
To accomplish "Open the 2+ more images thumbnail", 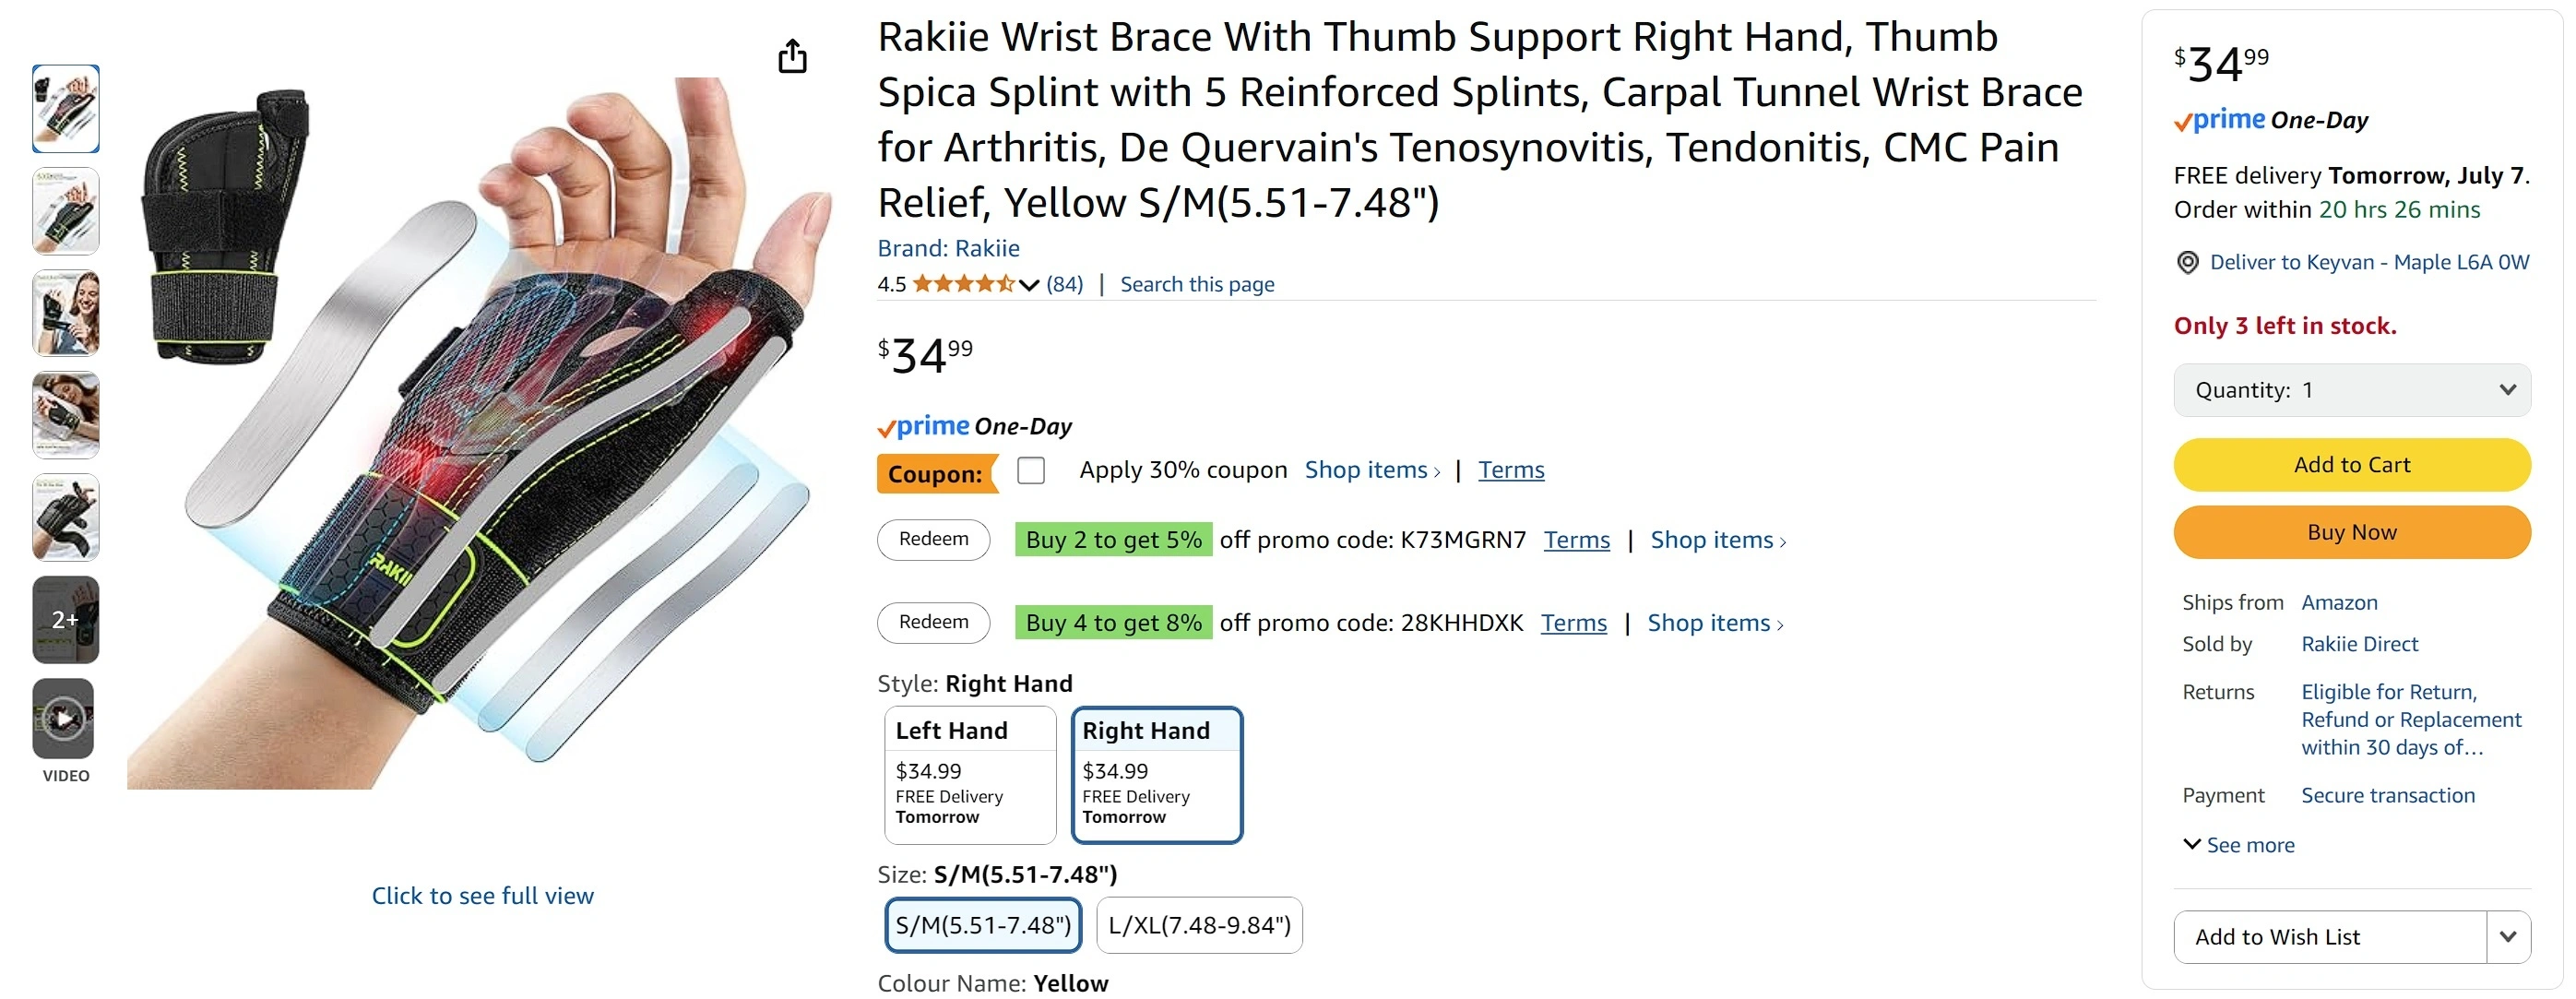I will 65,620.
